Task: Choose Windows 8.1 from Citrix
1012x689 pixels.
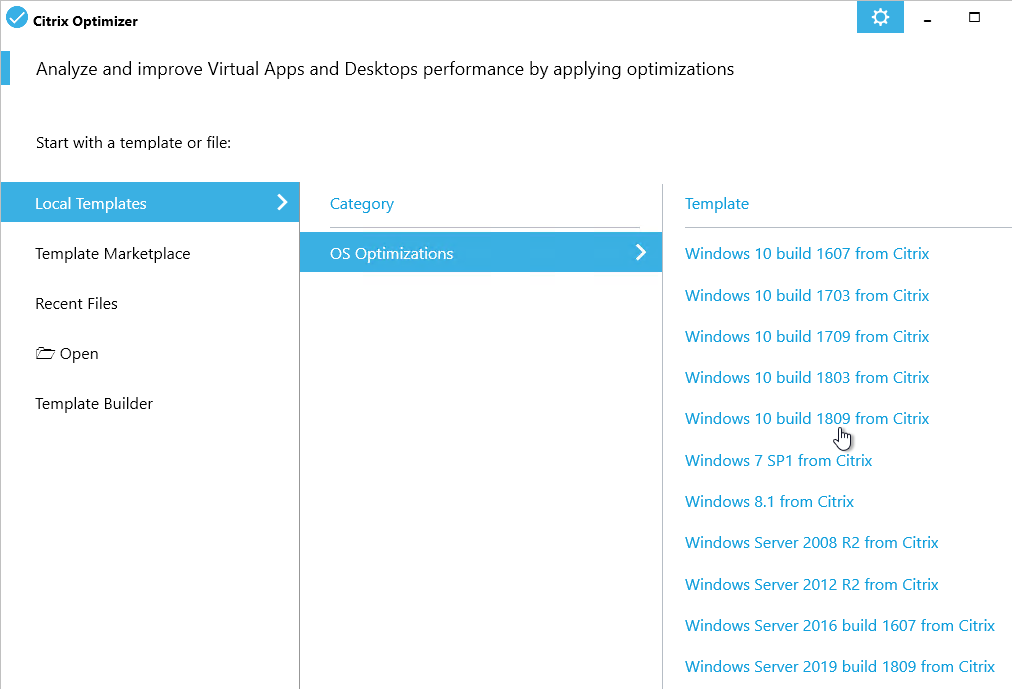Action: click(769, 502)
